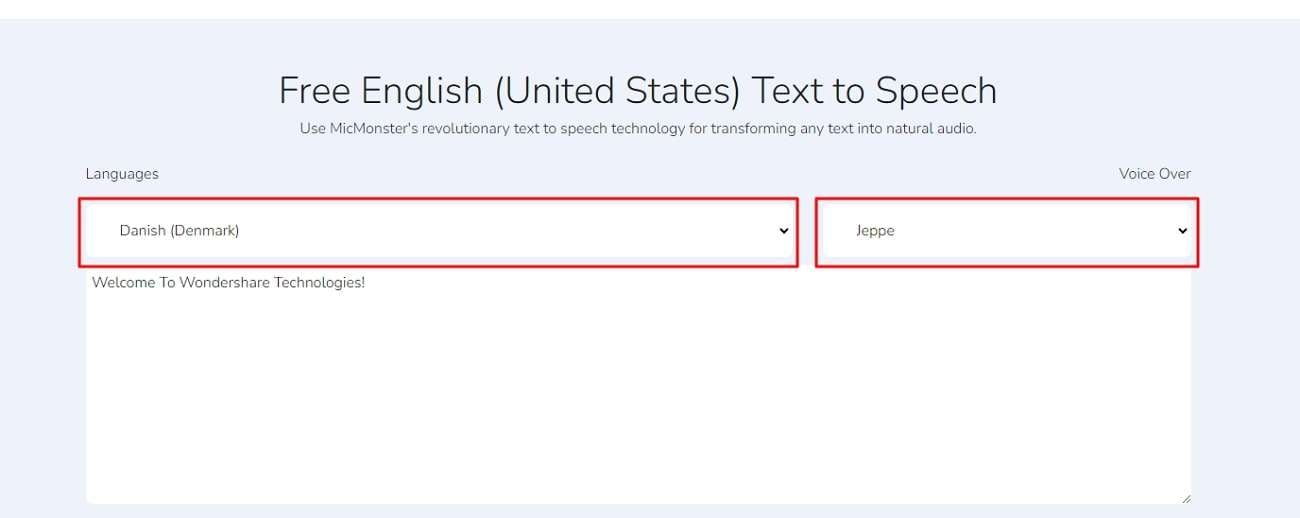This screenshot has height=518, width=1300.
Task: Click the arrow on the Jeppe voice selector
Action: [1182, 231]
